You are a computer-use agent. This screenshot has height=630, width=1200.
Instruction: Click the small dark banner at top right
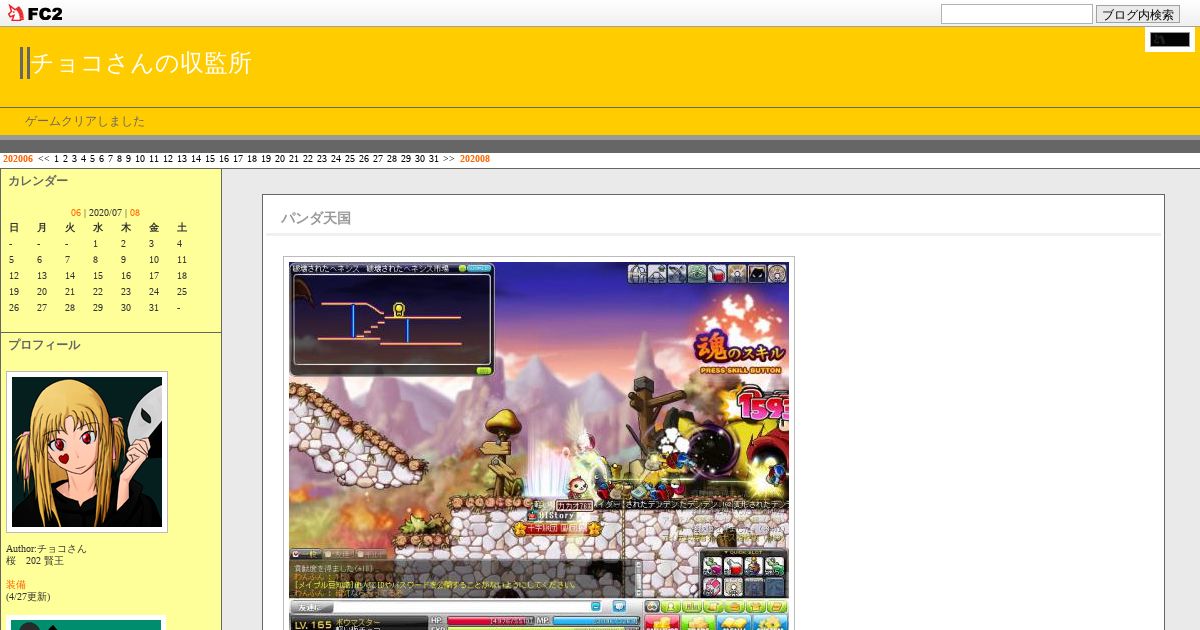tap(1170, 40)
